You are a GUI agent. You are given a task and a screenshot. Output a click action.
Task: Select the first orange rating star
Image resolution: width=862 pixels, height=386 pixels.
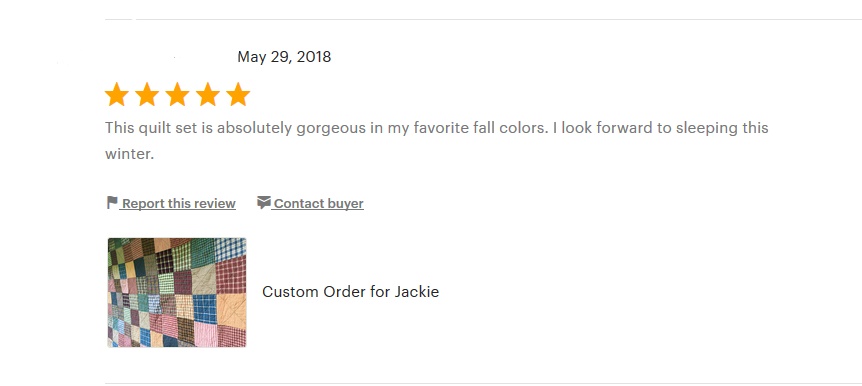point(117,95)
